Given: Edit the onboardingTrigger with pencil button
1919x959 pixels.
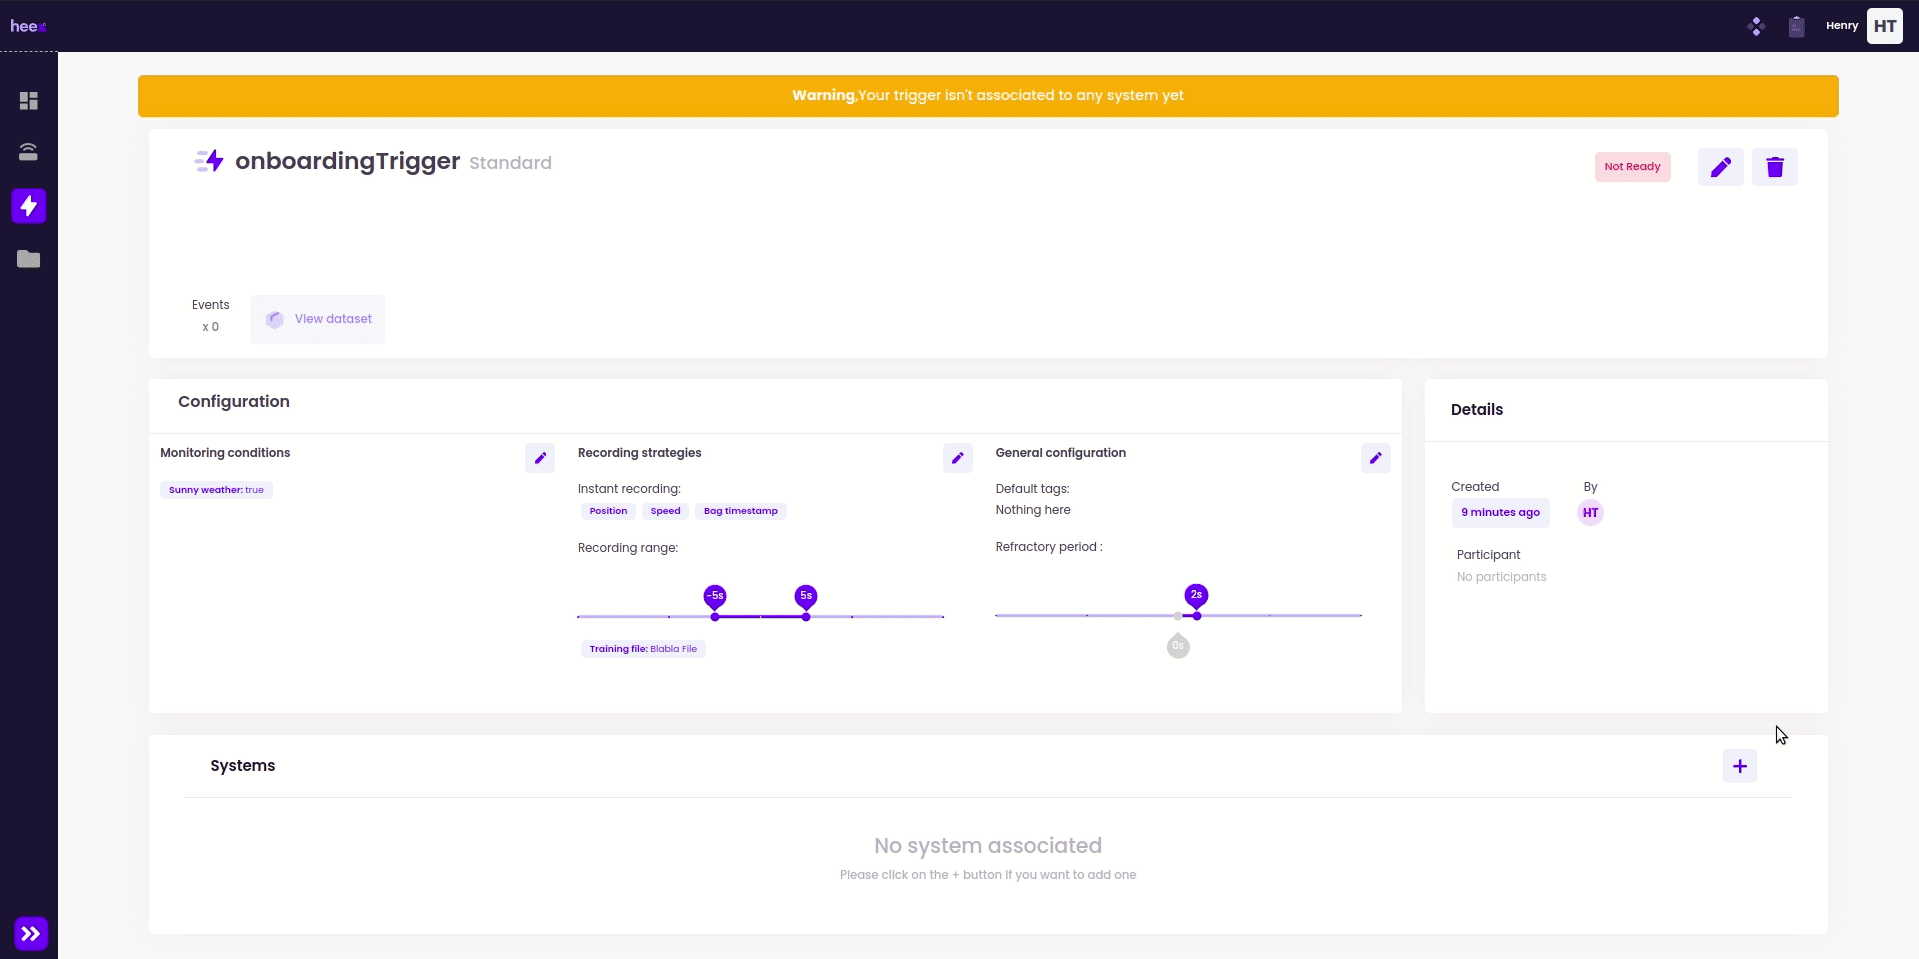Looking at the screenshot, I should tap(1721, 167).
